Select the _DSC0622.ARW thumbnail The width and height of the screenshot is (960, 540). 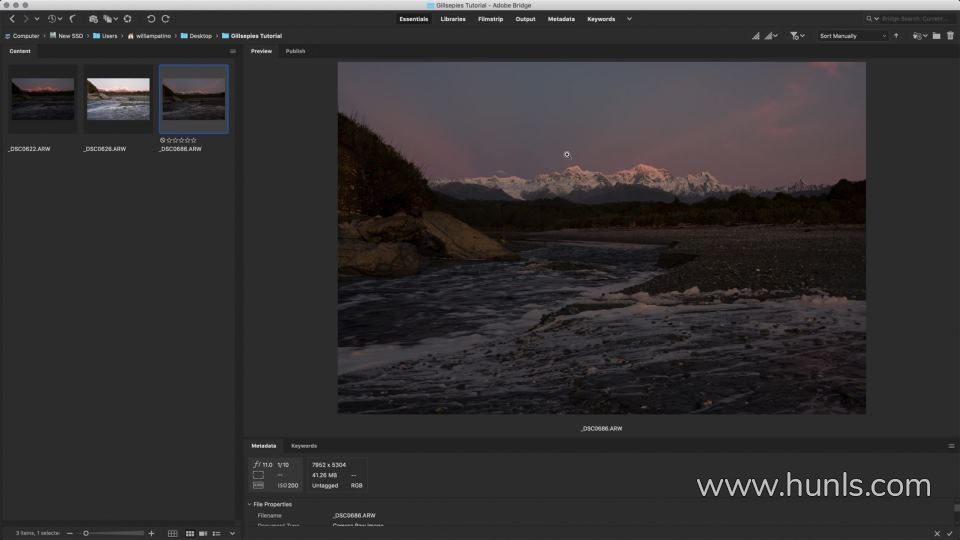pos(42,99)
